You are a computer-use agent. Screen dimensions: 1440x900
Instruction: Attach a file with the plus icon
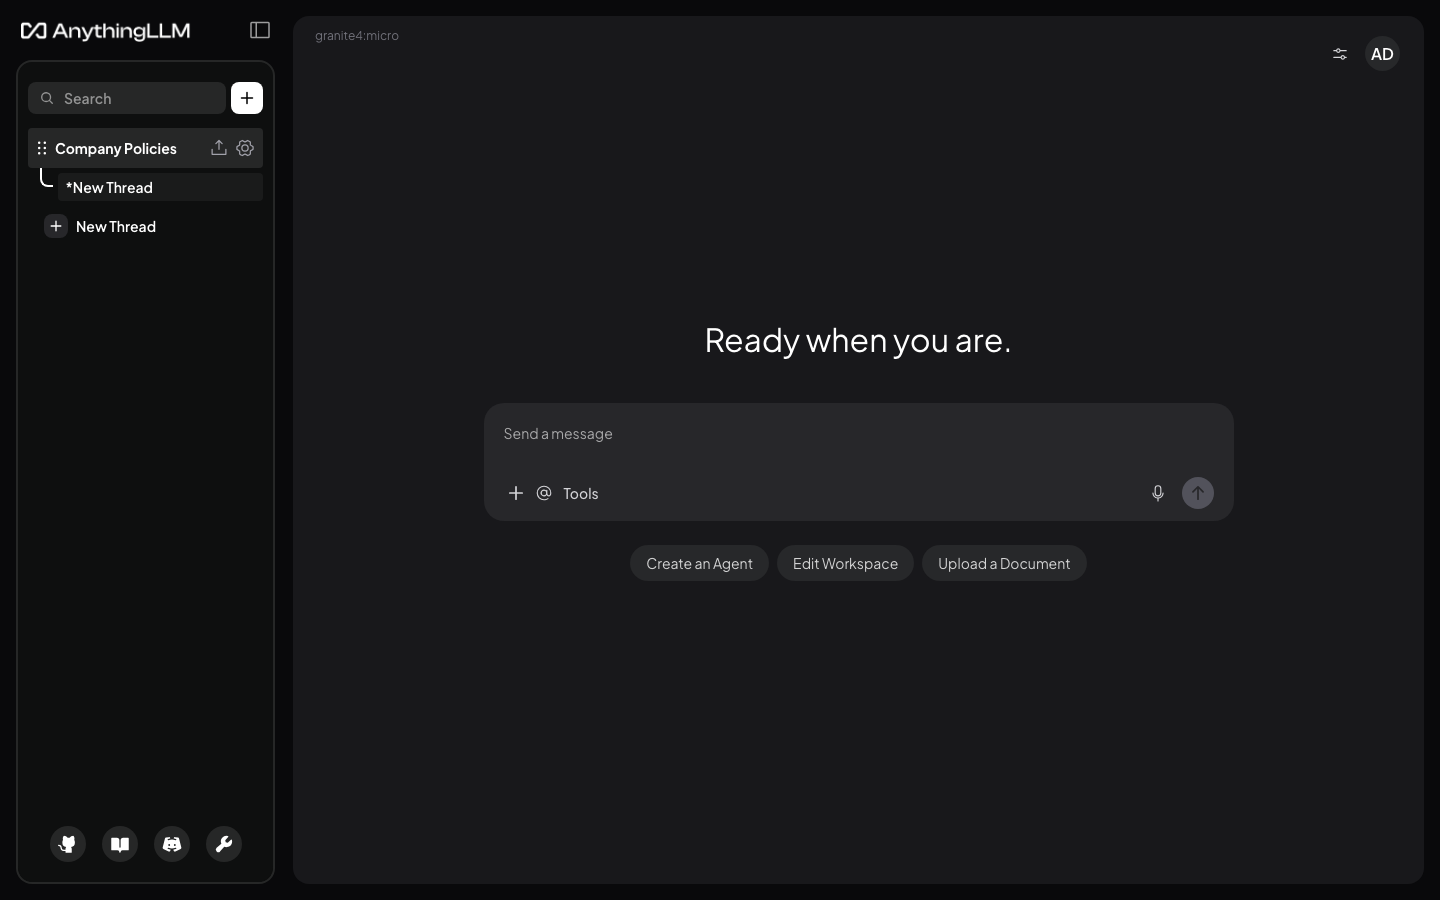[516, 493]
